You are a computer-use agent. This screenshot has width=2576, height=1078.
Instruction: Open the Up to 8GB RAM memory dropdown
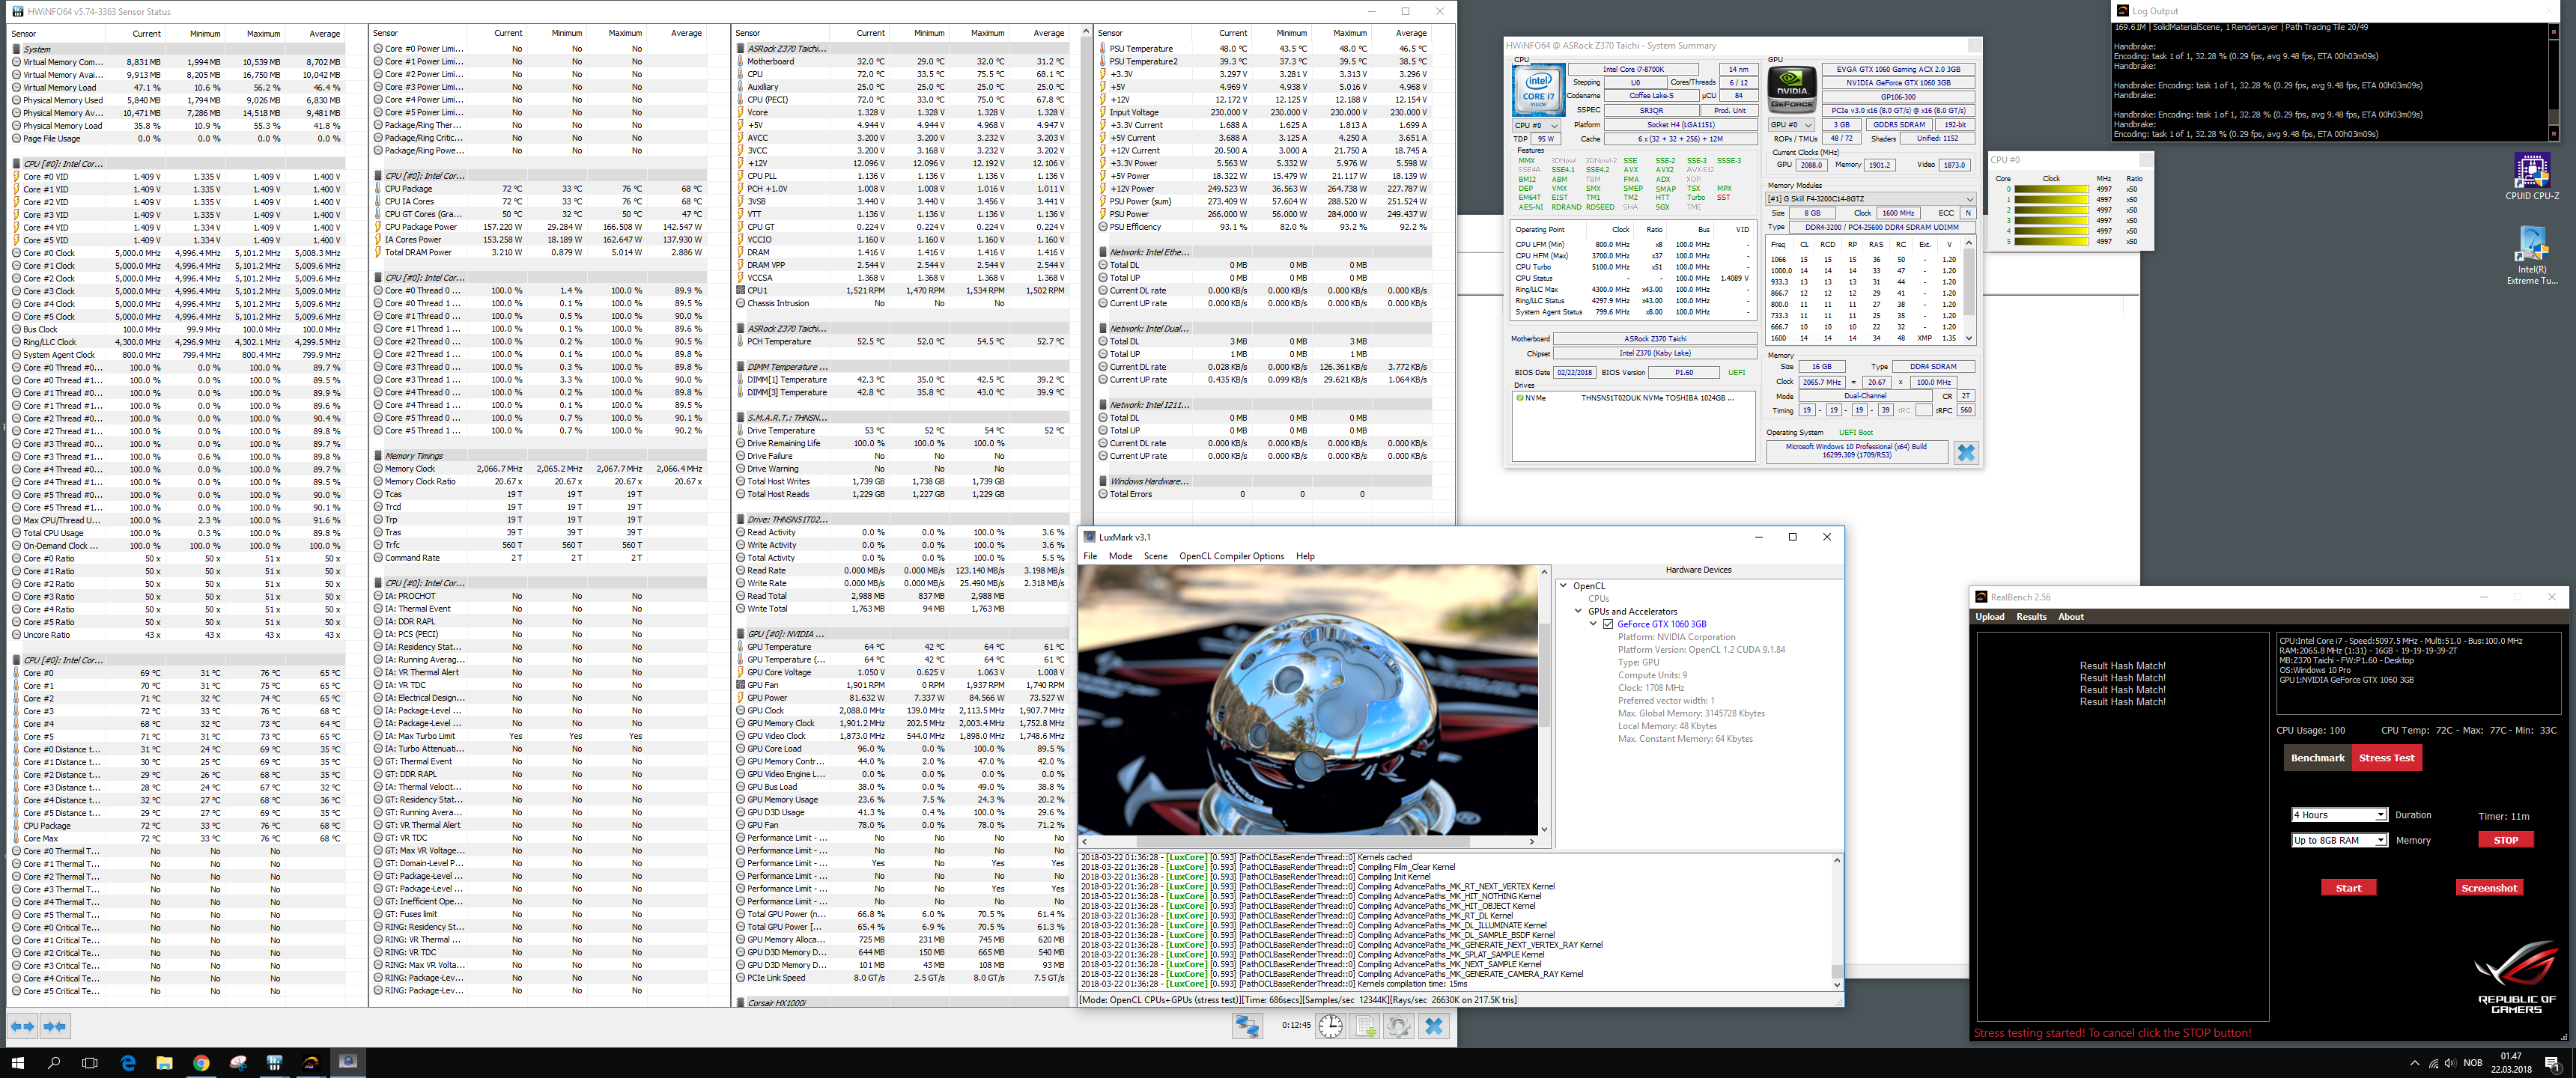2339,840
